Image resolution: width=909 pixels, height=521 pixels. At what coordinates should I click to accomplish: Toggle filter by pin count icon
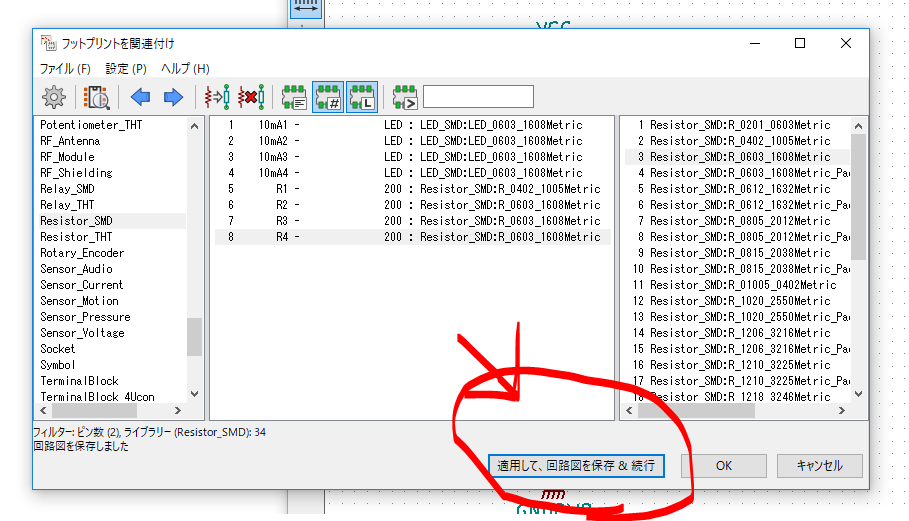328,97
